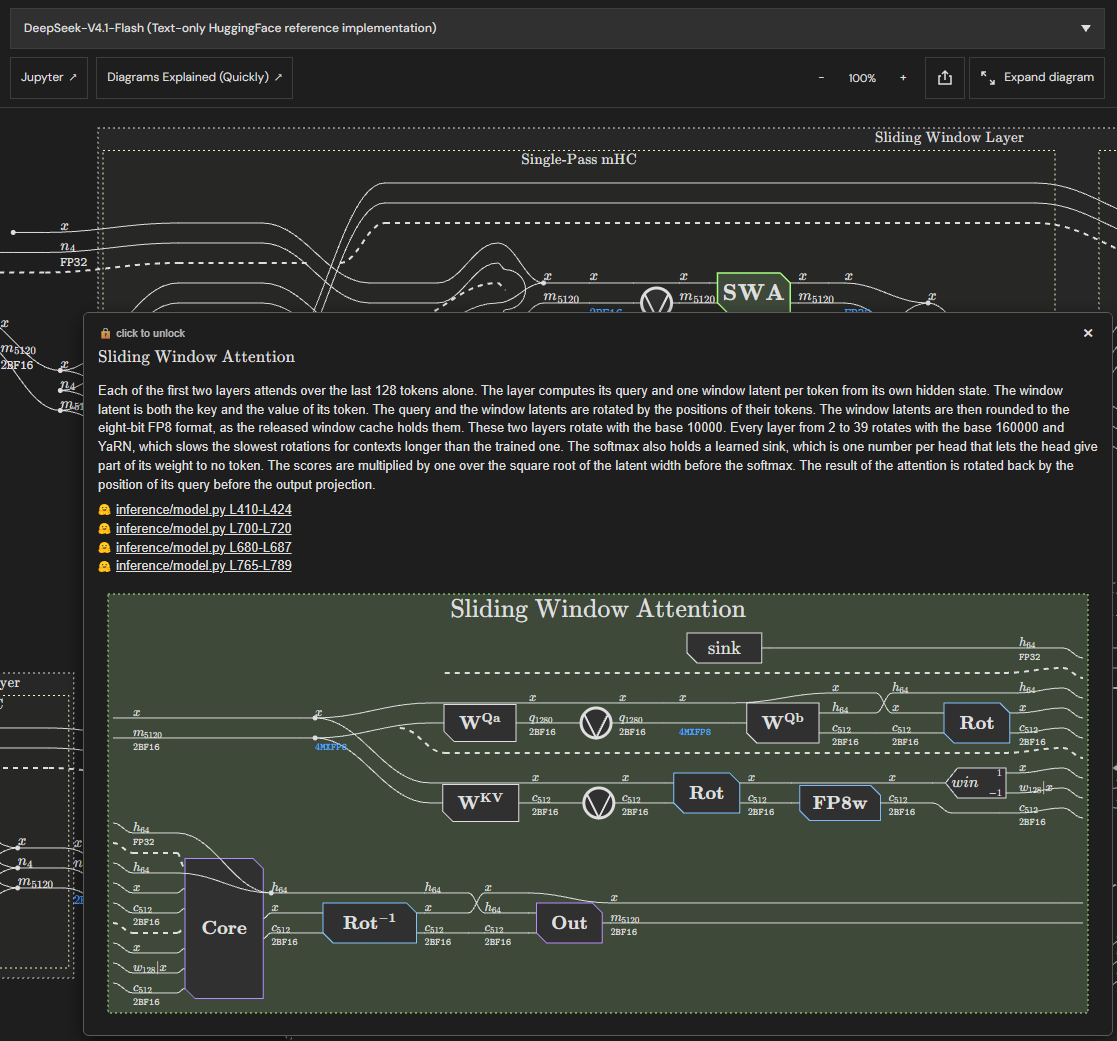Image resolution: width=1117 pixels, height=1041 pixels.
Task: Open inference/model.py L765-L789 link
Action: 204,566
